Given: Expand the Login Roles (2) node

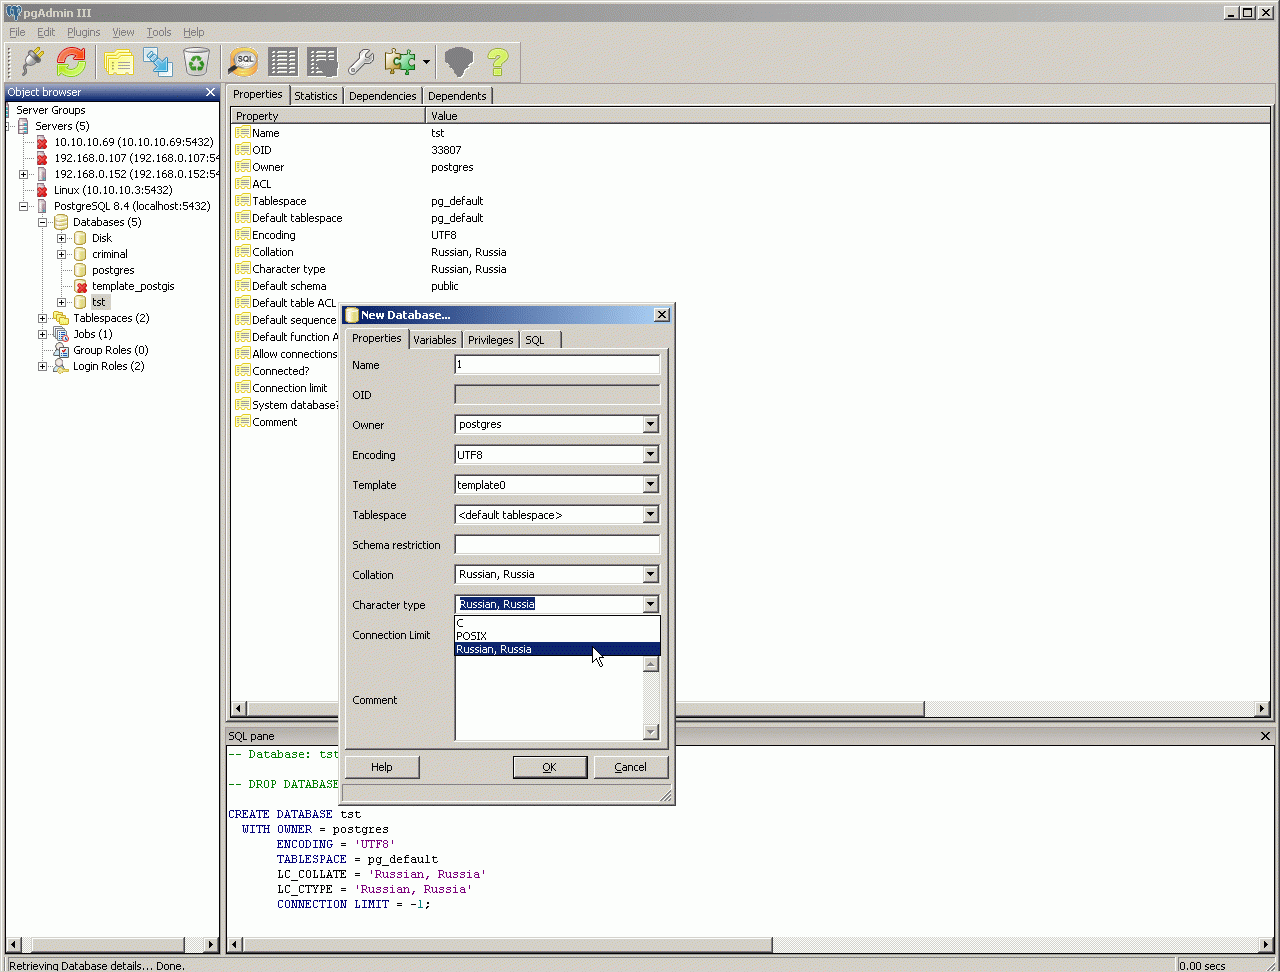Looking at the screenshot, I should (43, 366).
